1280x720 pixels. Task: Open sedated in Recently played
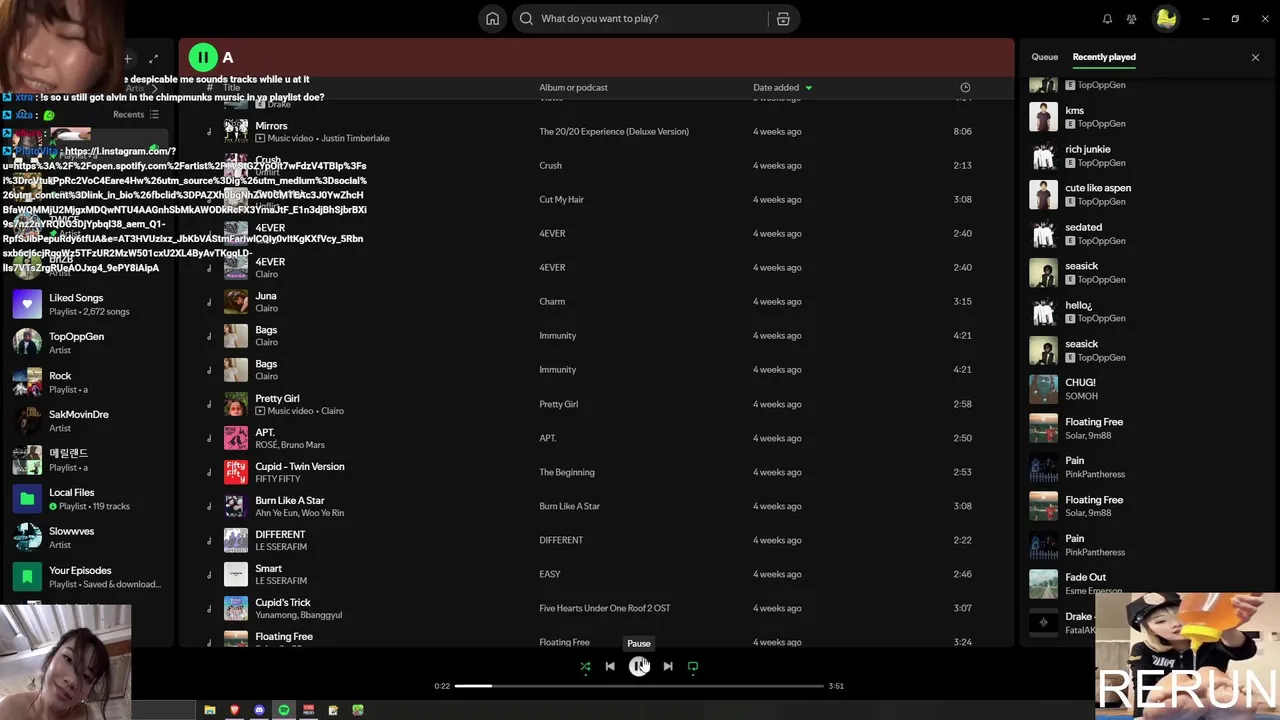tap(1083, 227)
